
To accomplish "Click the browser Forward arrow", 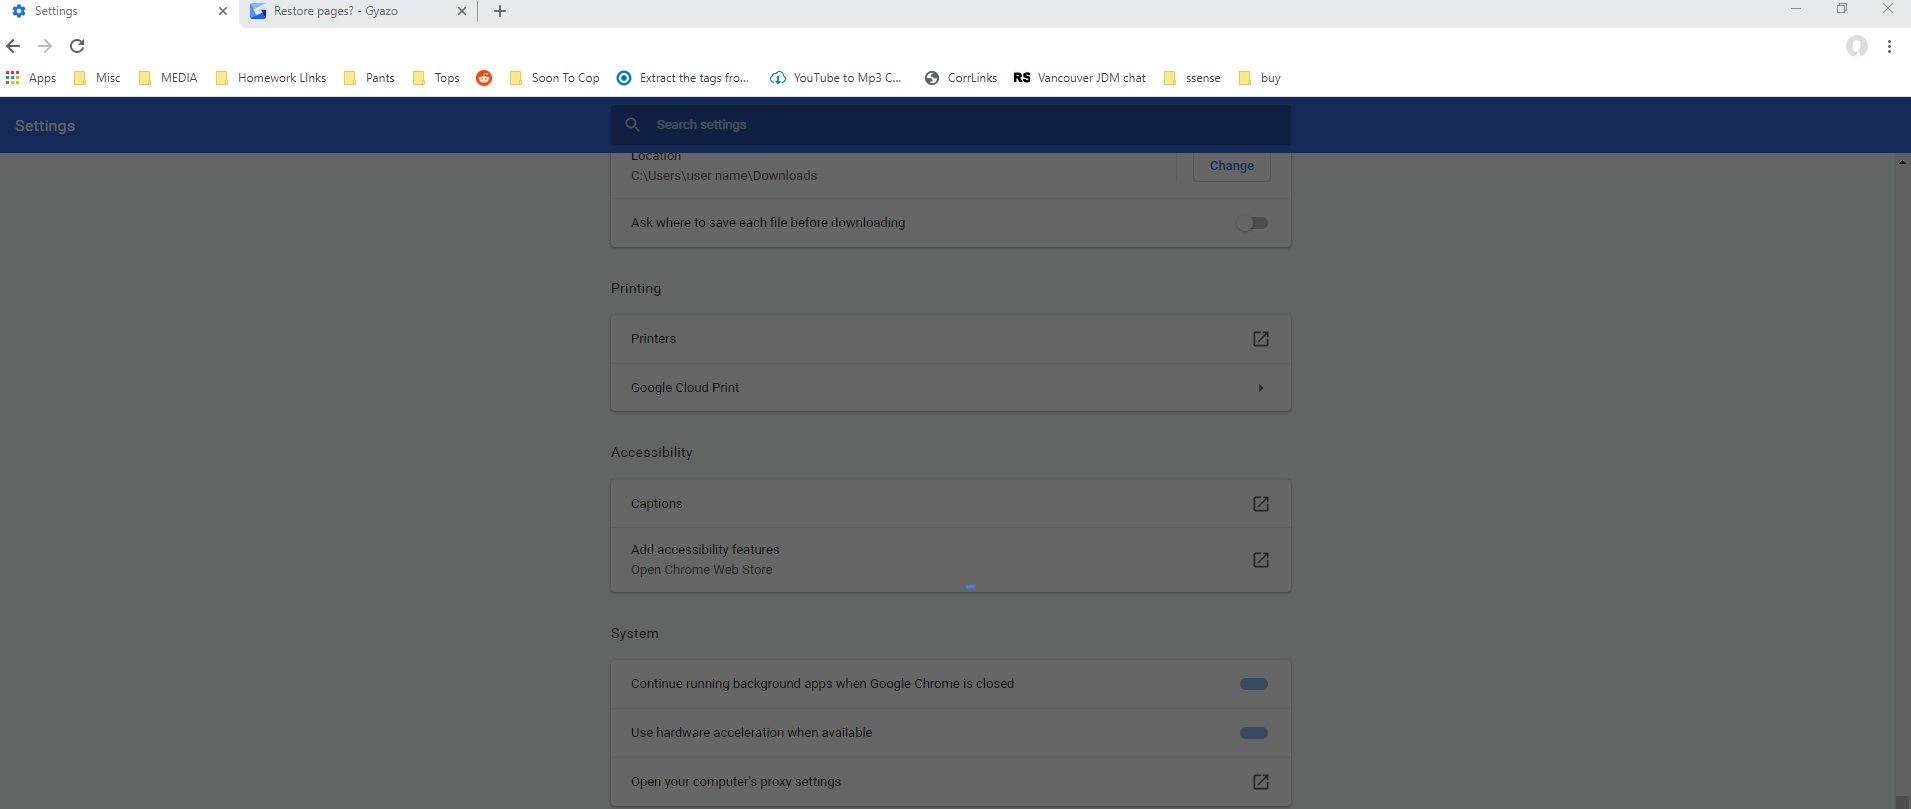I will pyautogui.click(x=45, y=46).
